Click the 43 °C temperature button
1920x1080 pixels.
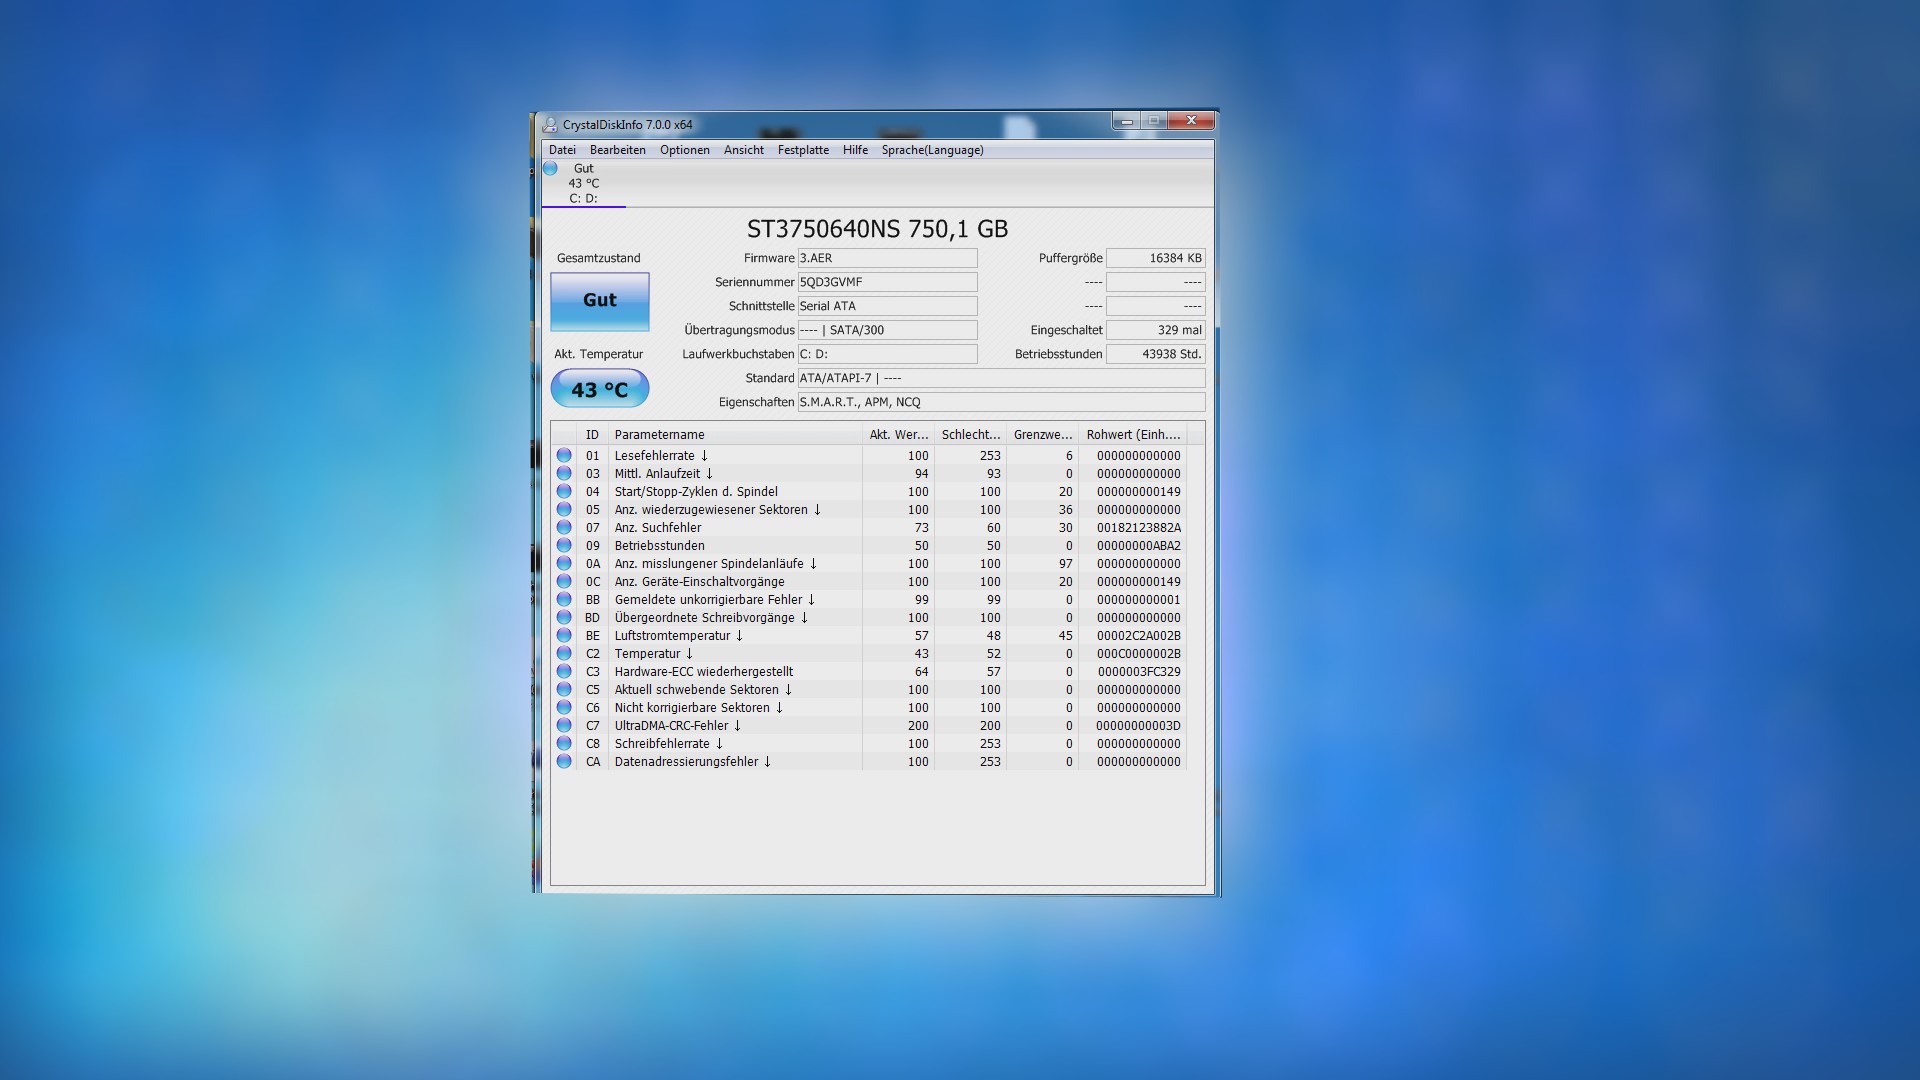pyautogui.click(x=599, y=389)
